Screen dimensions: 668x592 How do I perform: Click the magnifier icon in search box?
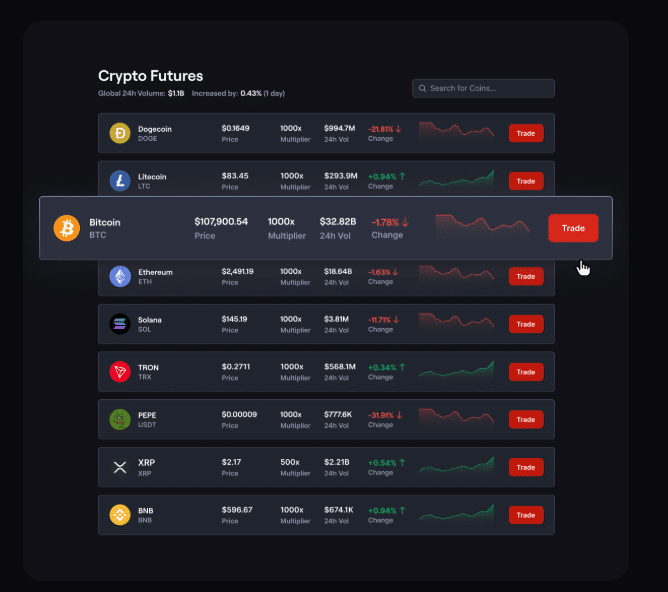[x=423, y=89]
